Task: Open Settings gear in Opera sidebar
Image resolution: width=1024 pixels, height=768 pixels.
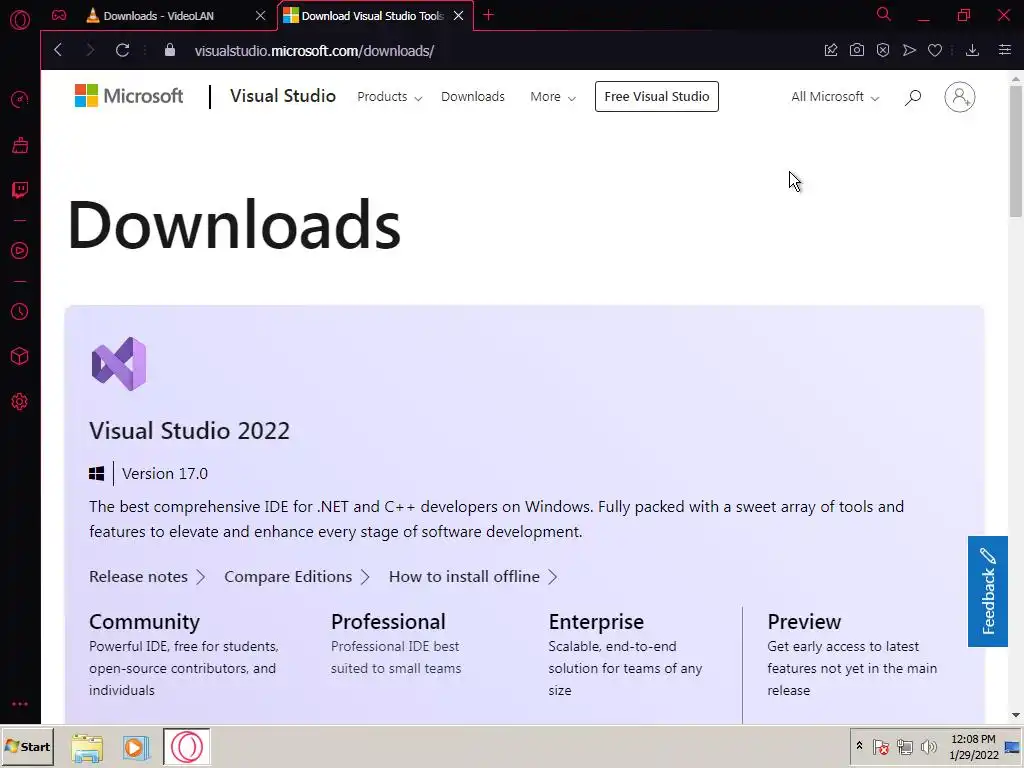Action: coord(20,402)
